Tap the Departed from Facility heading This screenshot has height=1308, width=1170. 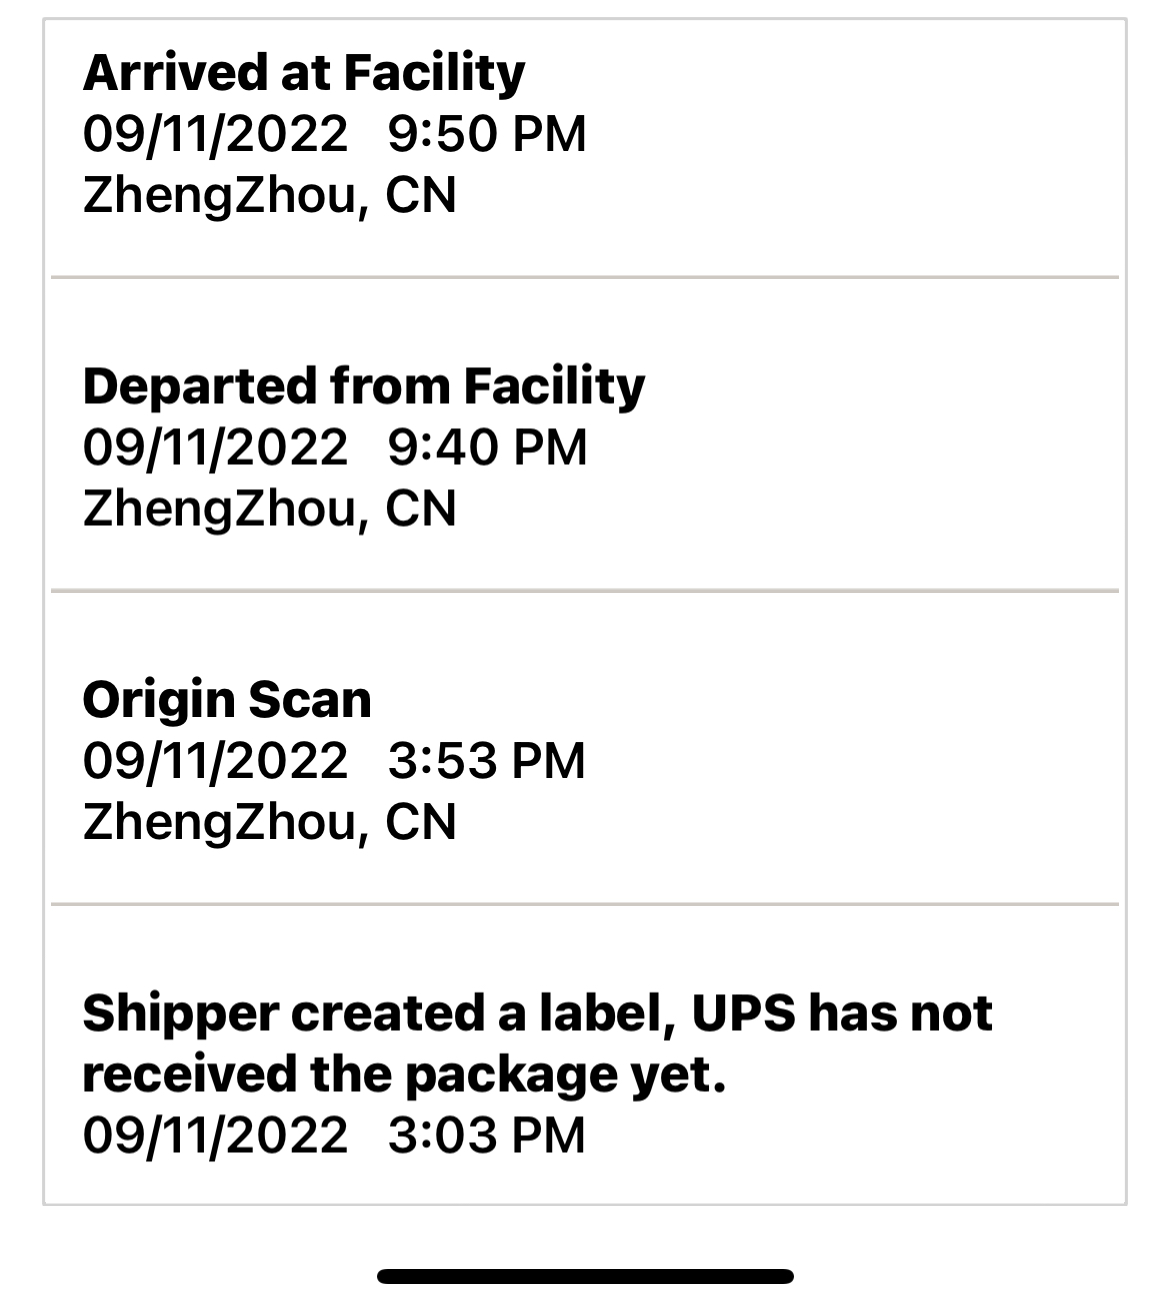[363, 386]
